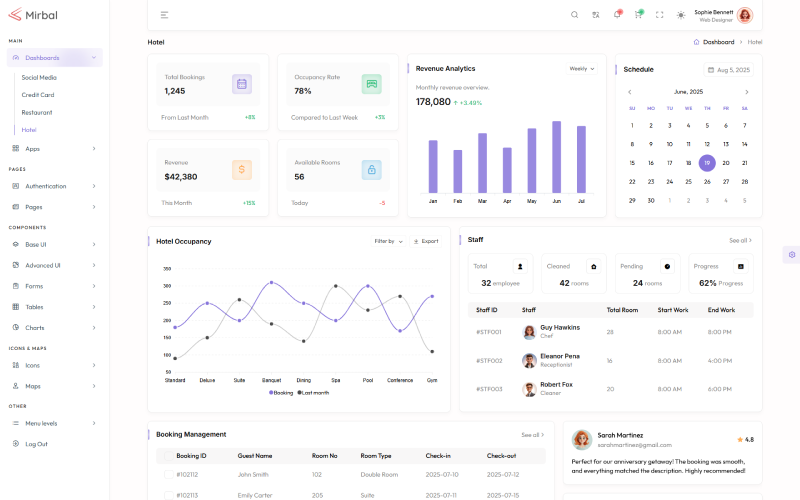Open the notifications bell
The width and height of the screenshot is (800, 500).
point(617,15)
